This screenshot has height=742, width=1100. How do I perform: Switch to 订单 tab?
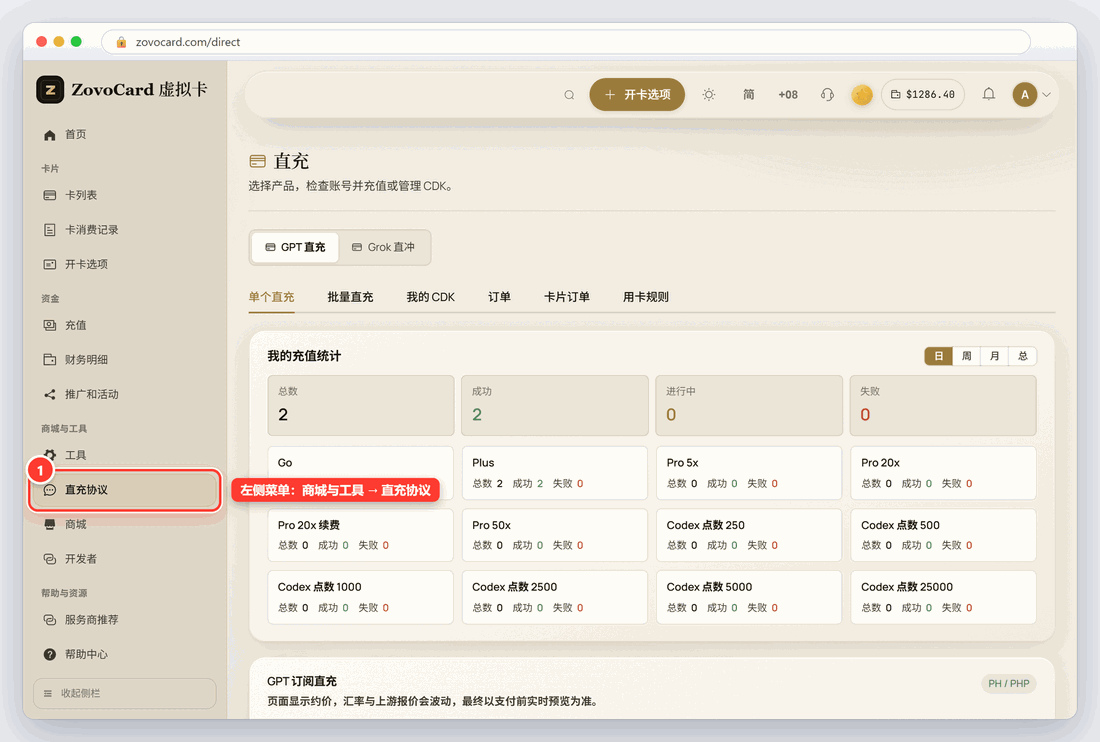pos(499,297)
